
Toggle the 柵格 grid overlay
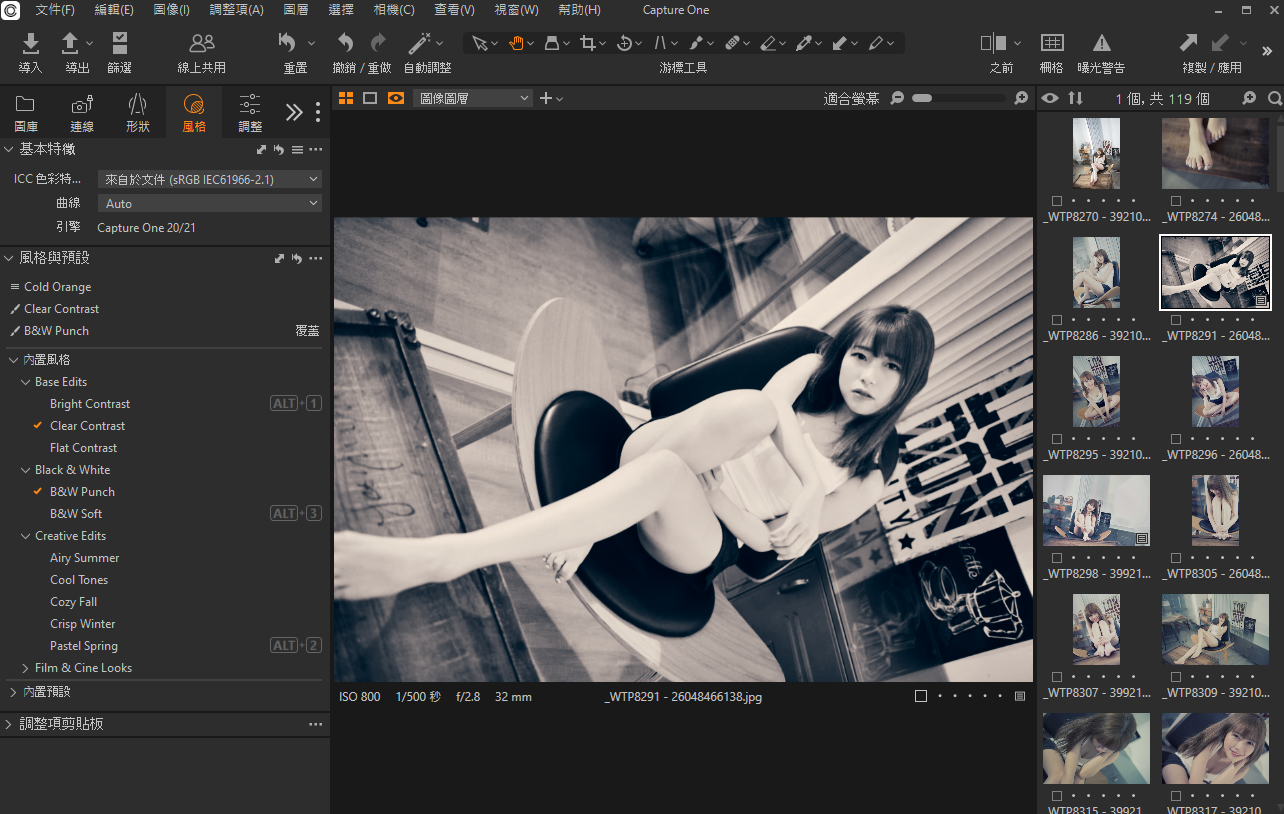[x=1051, y=43]
